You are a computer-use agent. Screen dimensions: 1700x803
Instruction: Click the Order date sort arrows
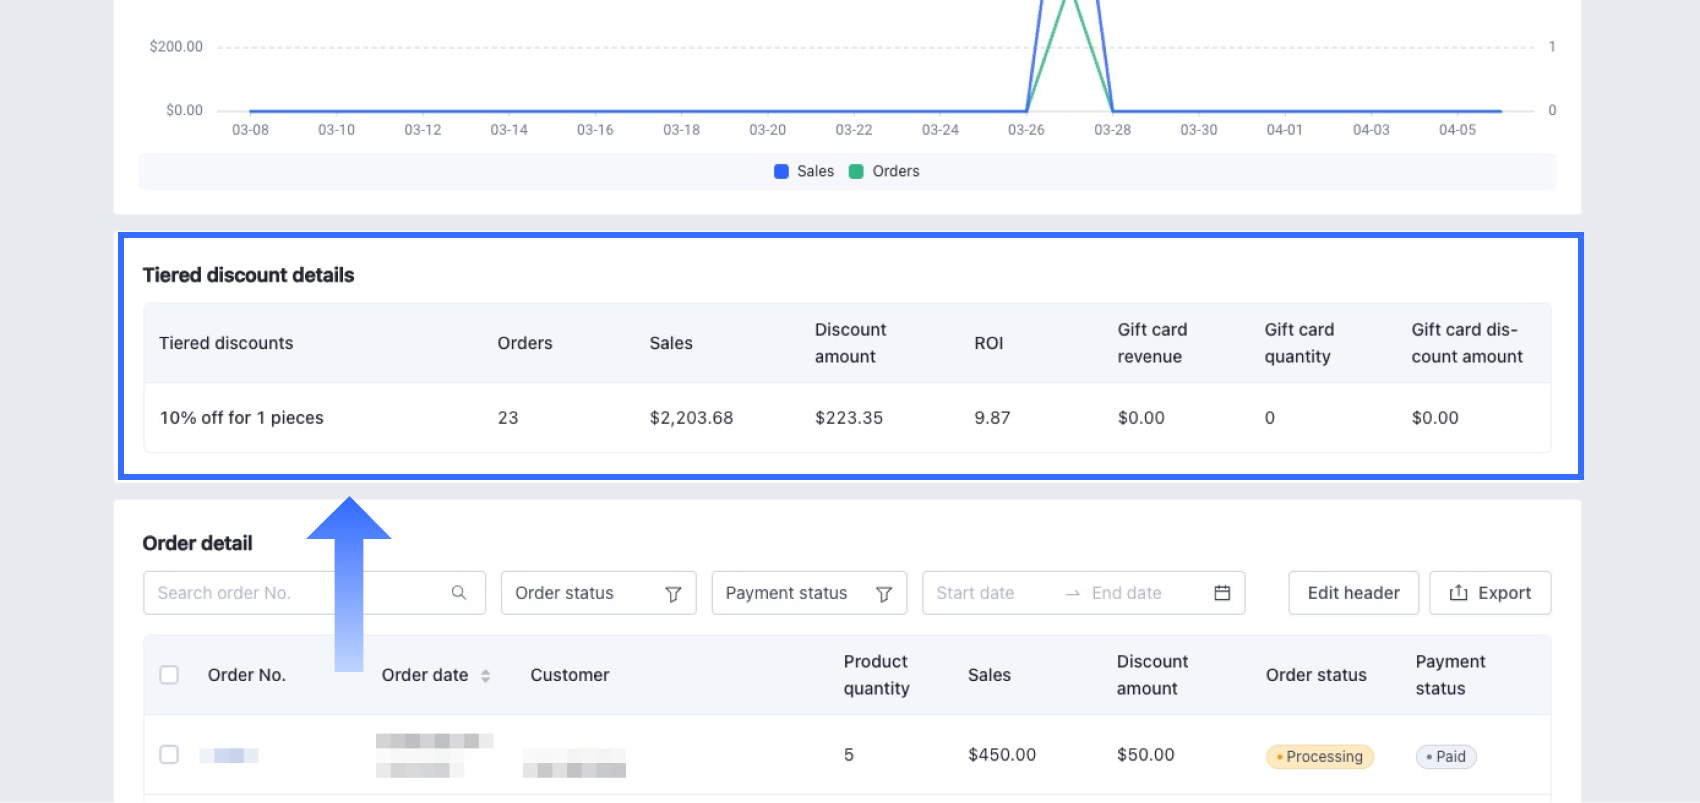pos(485,676)
